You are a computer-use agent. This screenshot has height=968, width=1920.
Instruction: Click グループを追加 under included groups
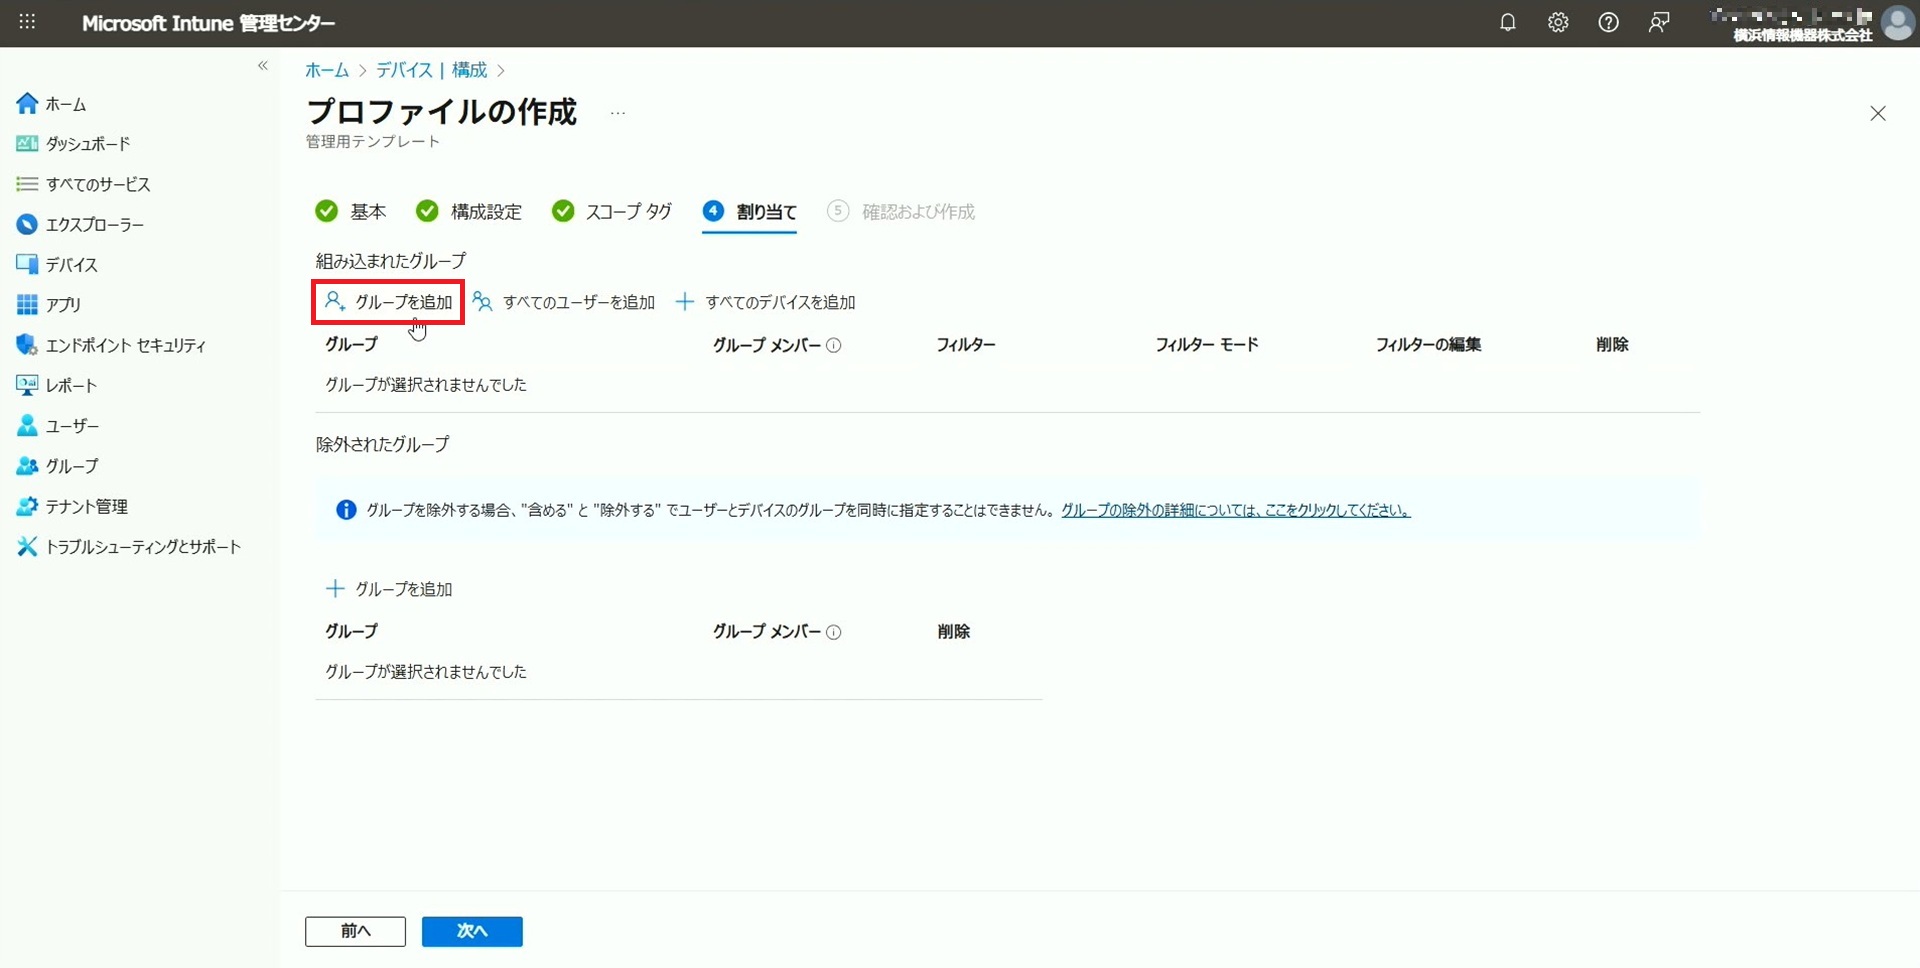pos(389,302)
